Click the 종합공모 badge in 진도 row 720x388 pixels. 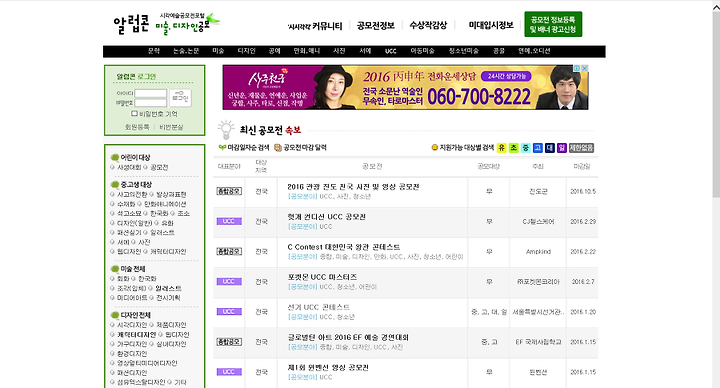[x=229, y=191]
